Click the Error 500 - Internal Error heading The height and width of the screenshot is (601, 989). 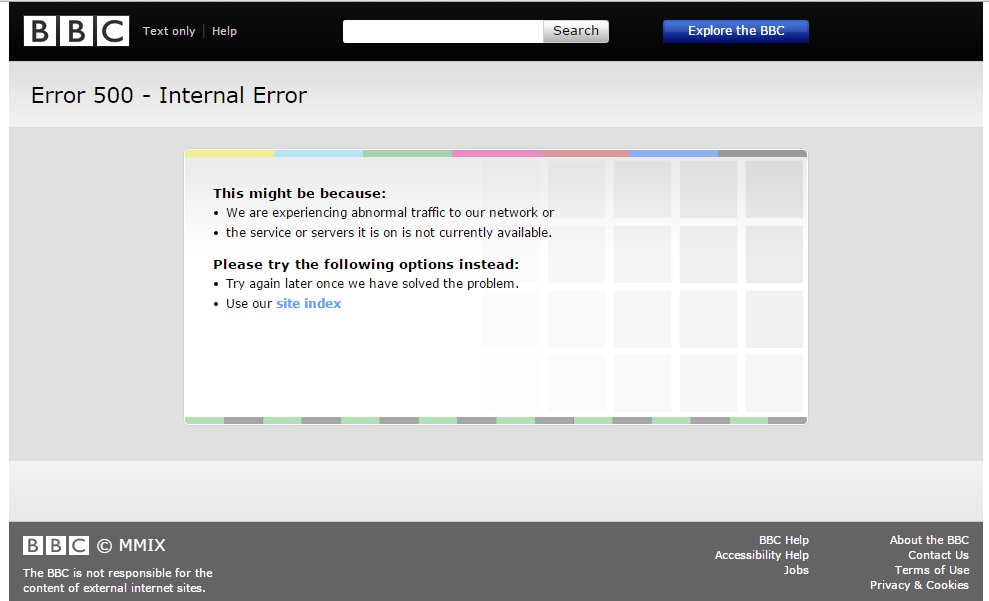[x=169, y=95]
